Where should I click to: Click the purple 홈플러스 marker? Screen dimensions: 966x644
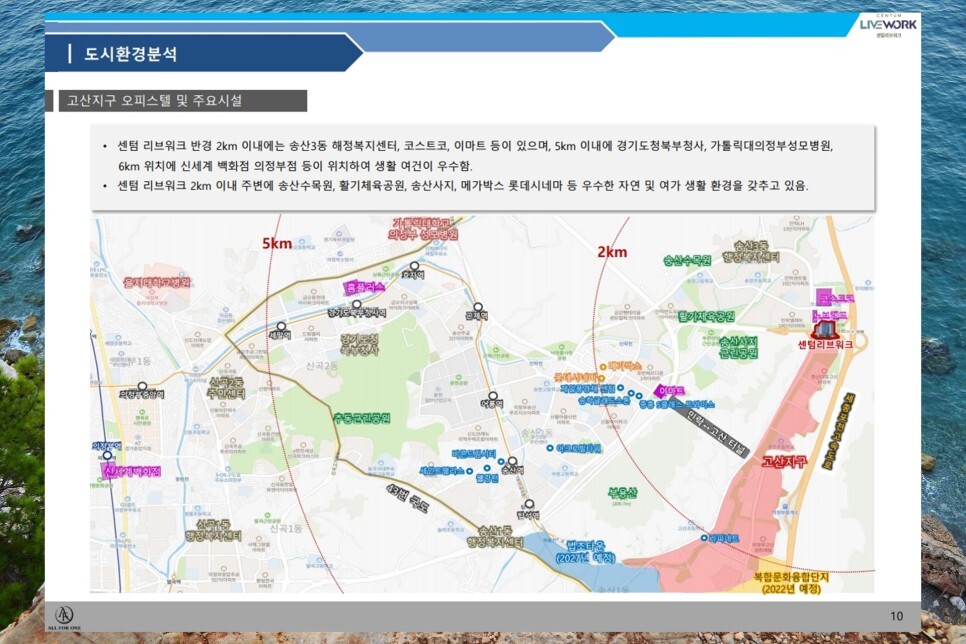click(x=365, y=287)
